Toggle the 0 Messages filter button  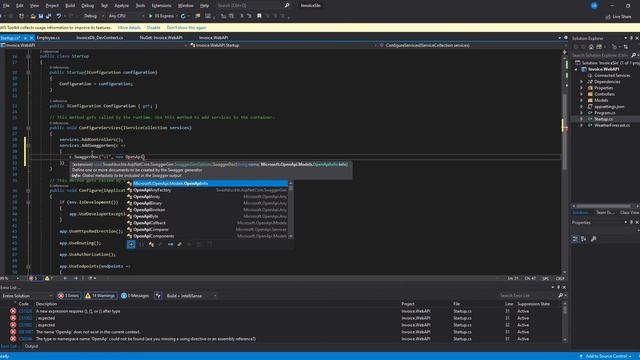[x=135, y=296]
